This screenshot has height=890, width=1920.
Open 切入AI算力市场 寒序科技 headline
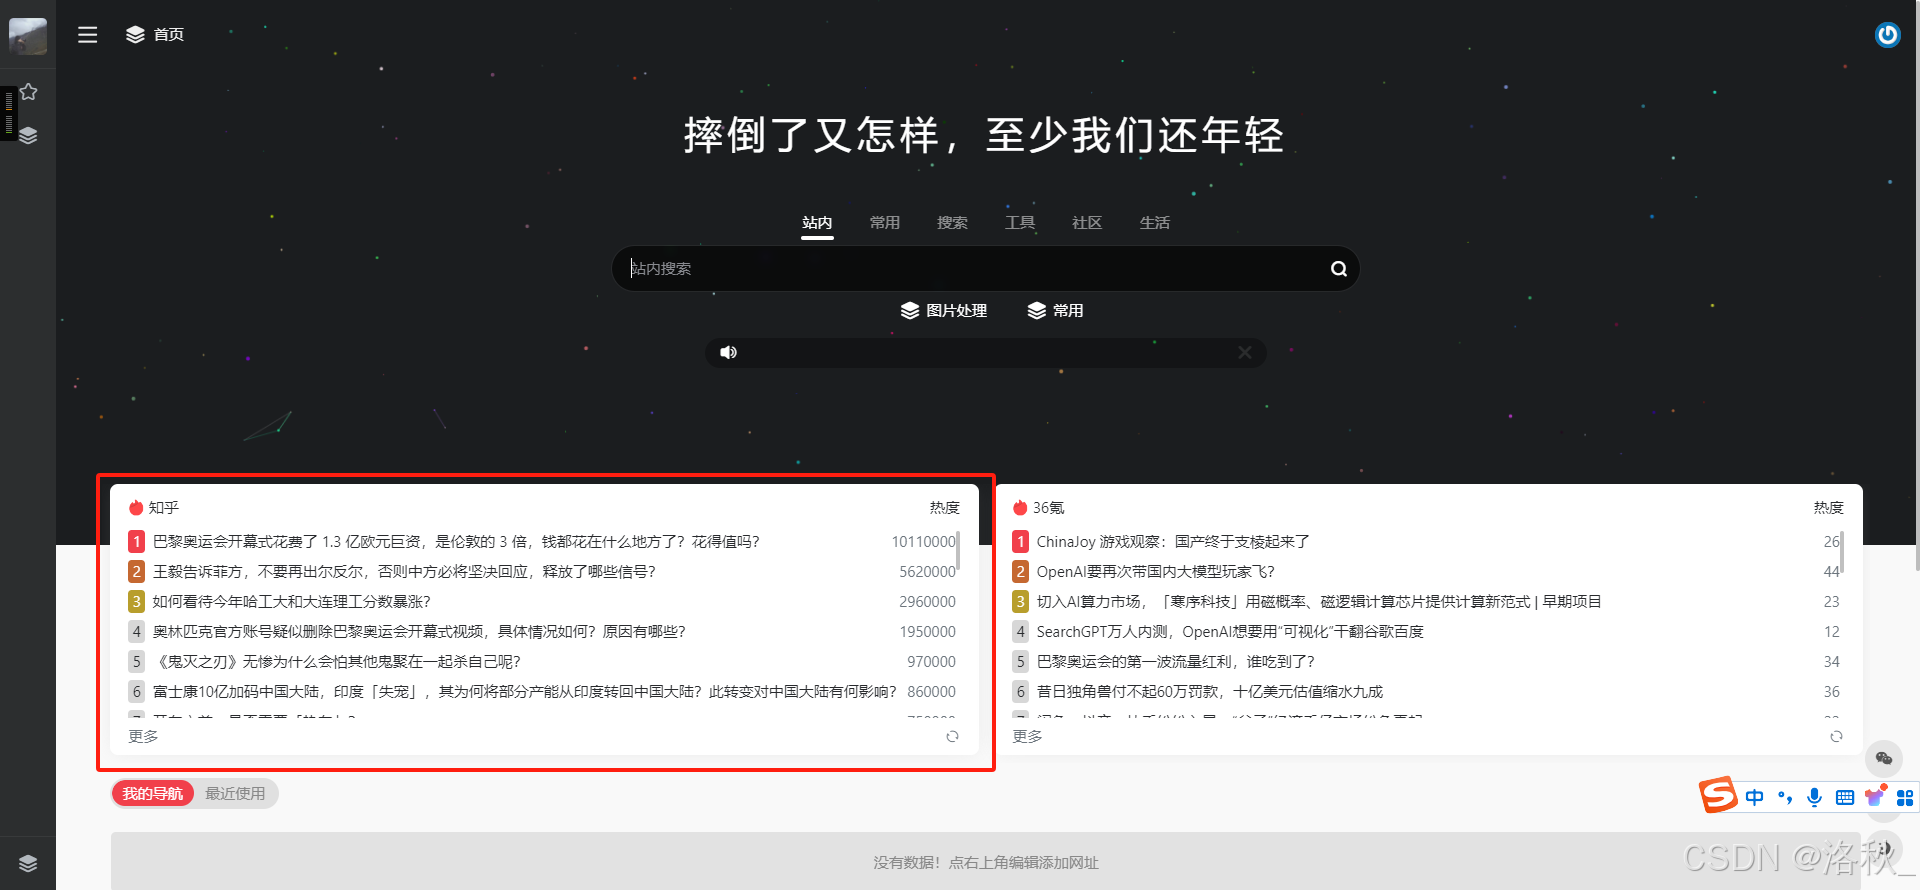[1319, 601]
